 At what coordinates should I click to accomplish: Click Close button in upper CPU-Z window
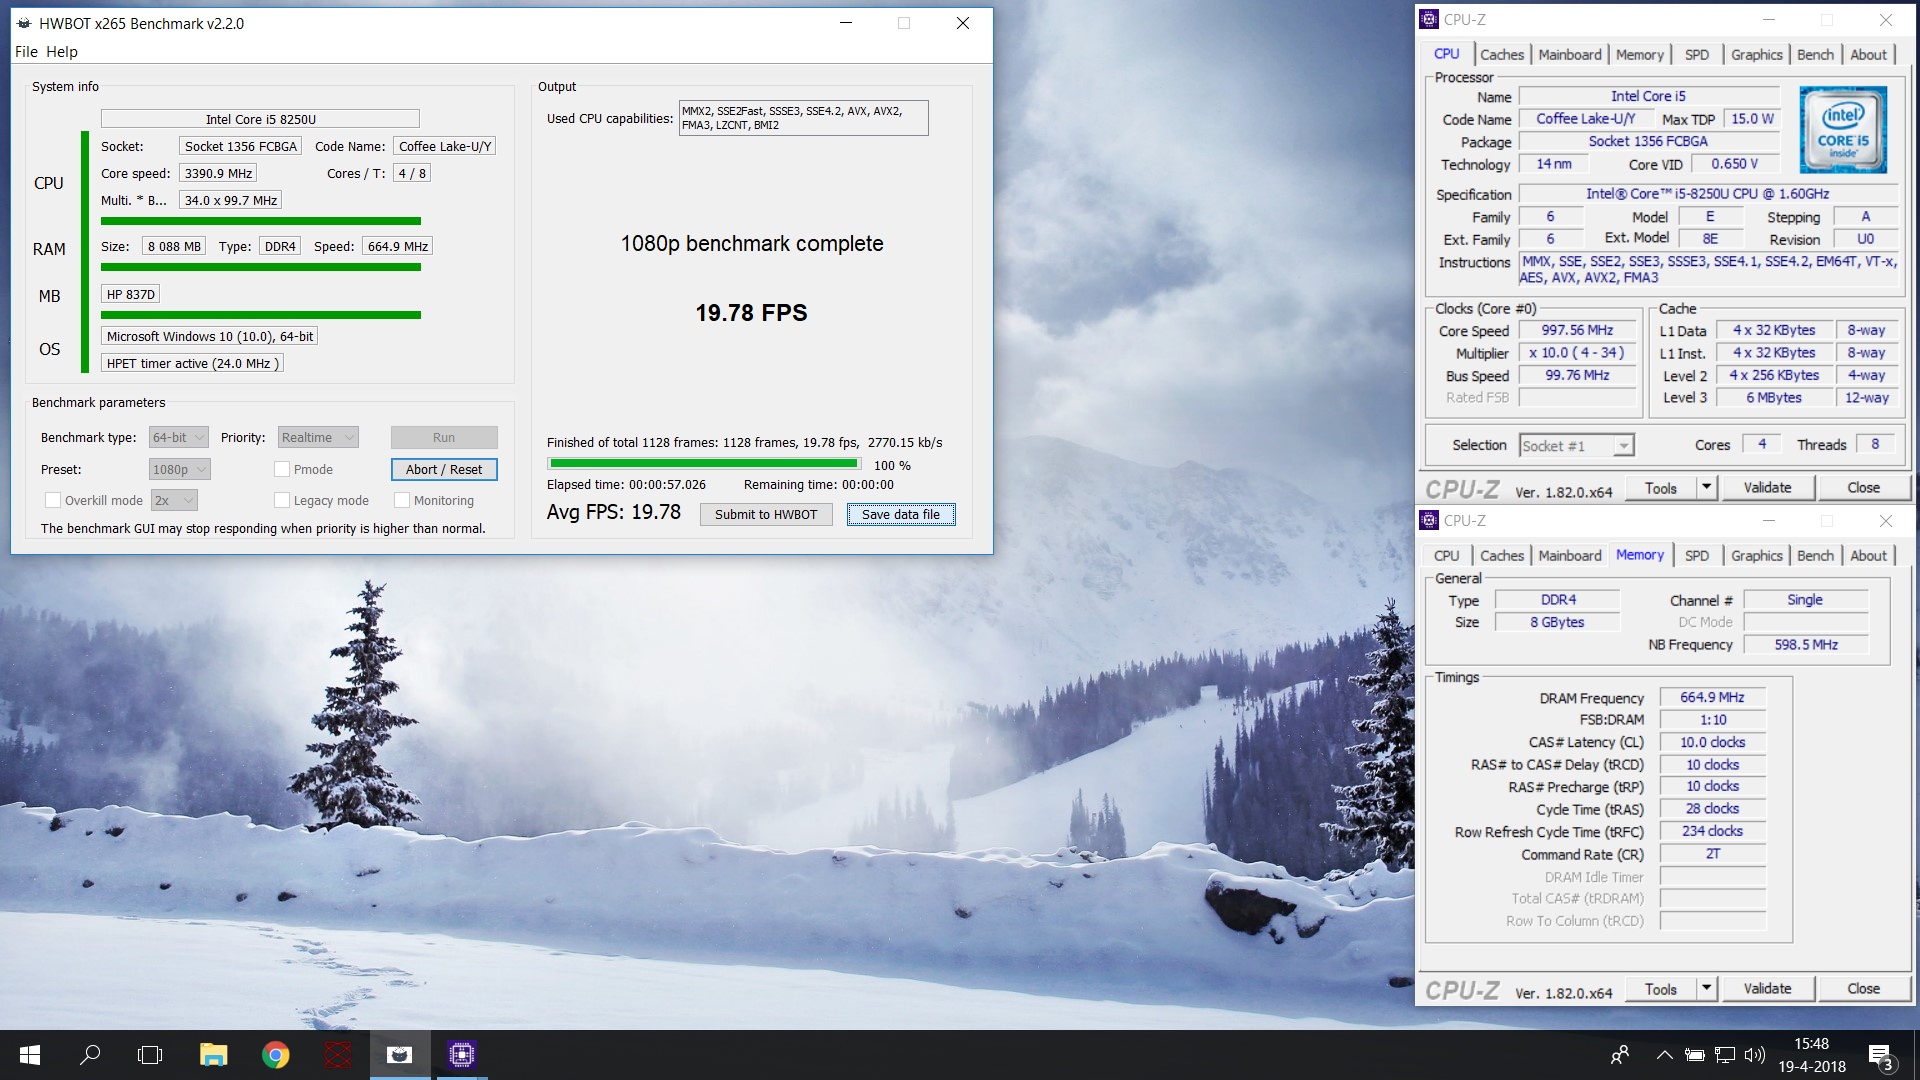pos(1863,488)
